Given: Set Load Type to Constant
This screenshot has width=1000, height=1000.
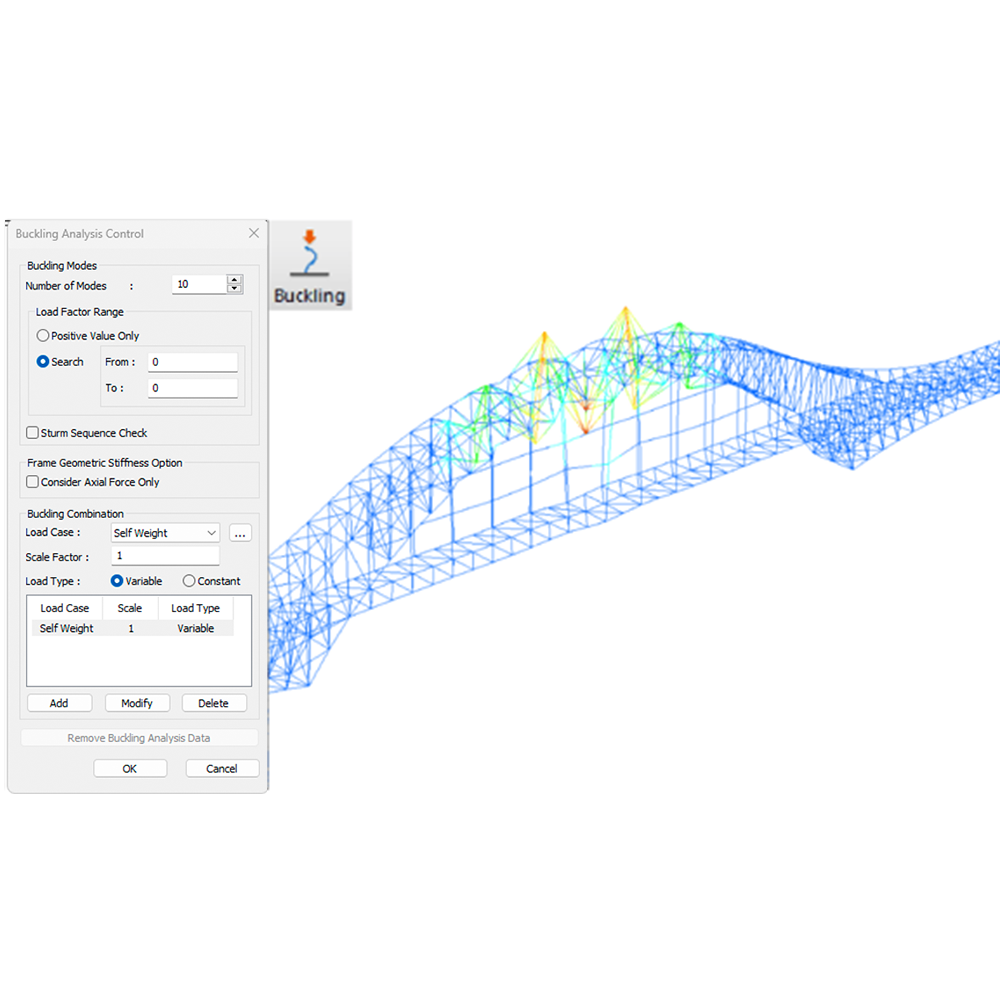Looking at the screenshot, I should pos(189,581).
